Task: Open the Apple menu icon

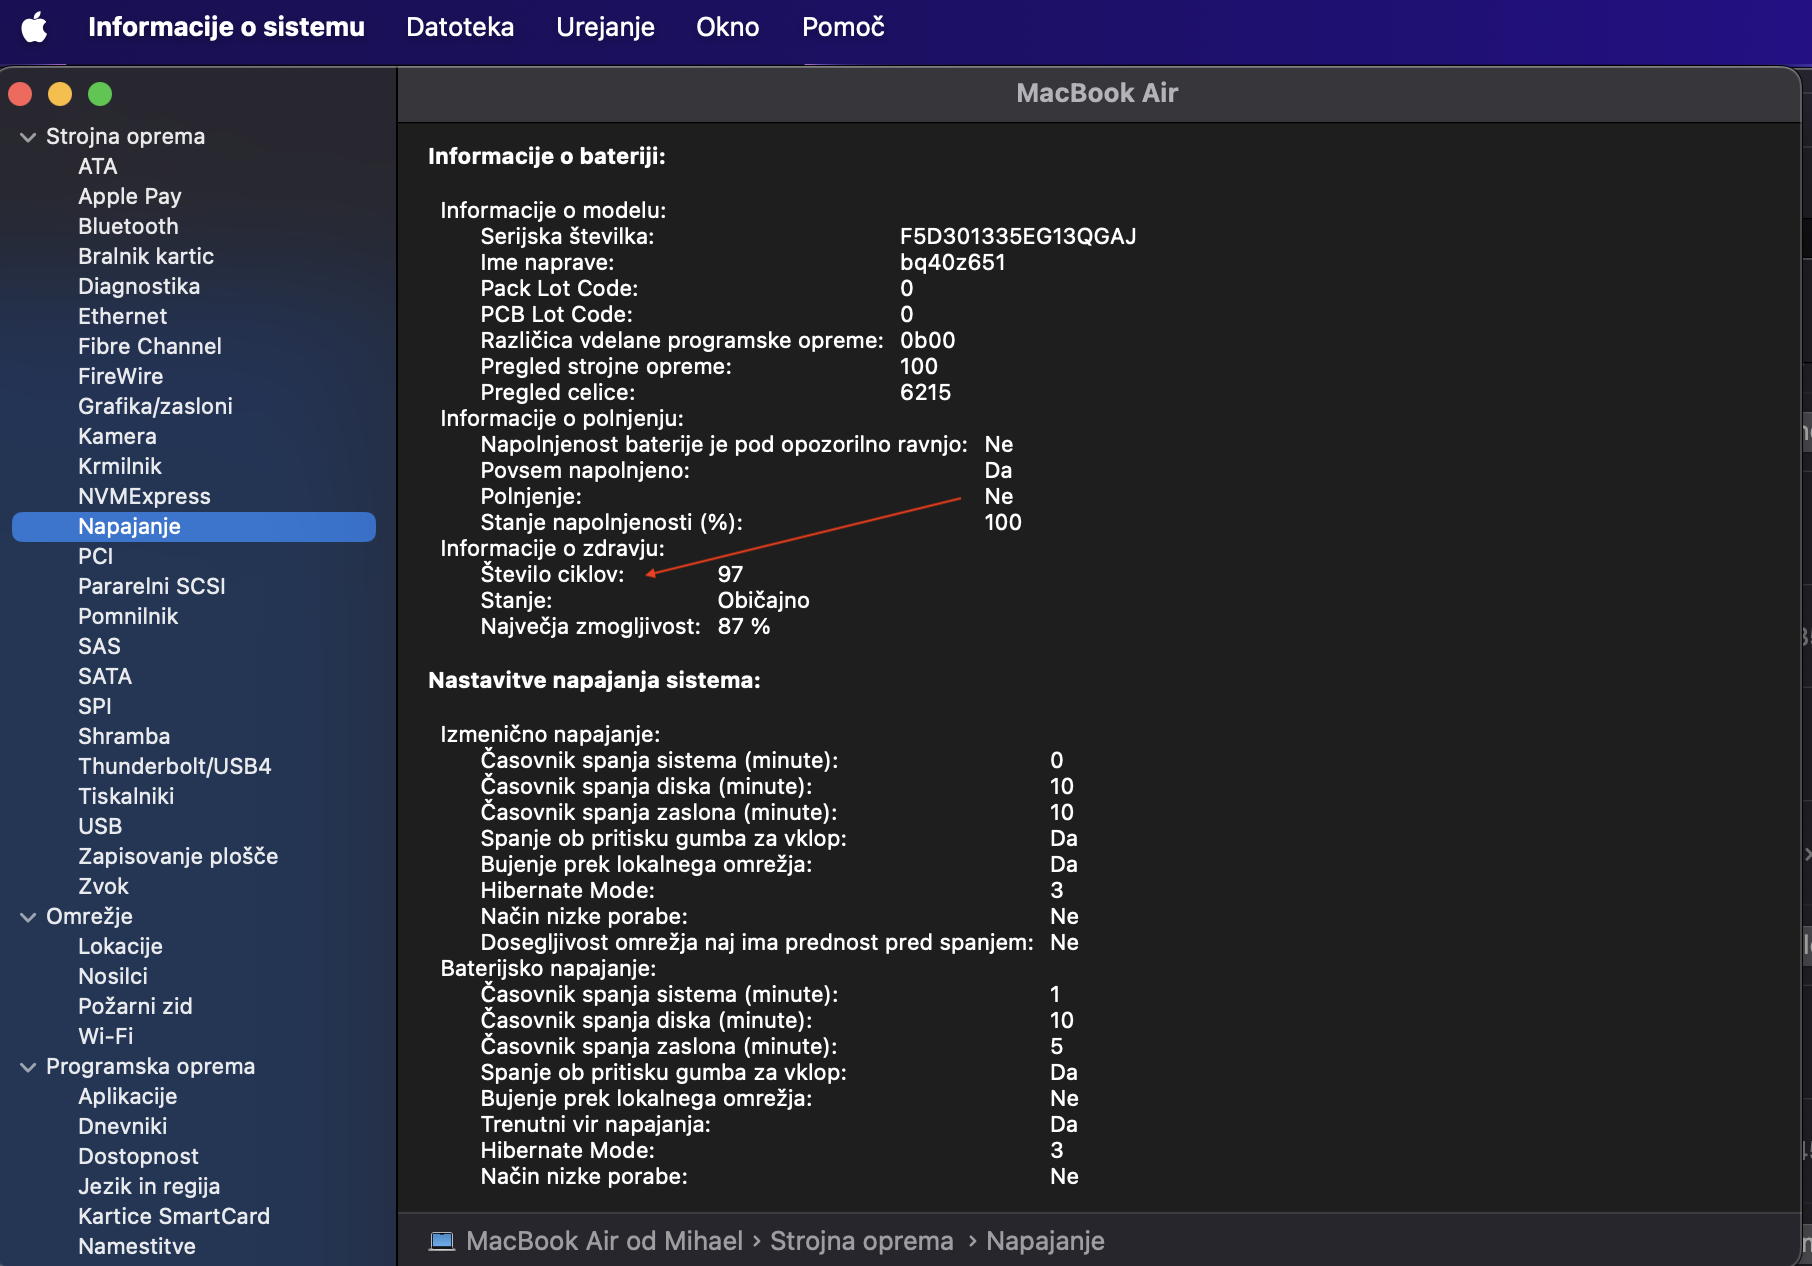Action: coord(34,27)
